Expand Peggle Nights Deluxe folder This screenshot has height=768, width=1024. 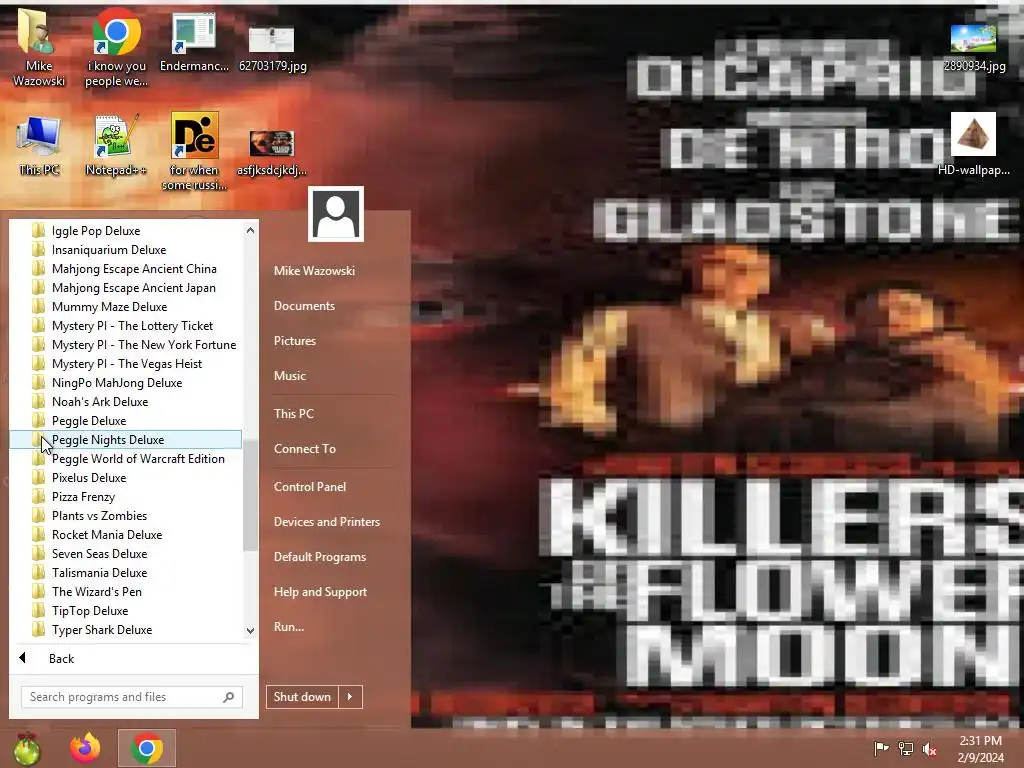pos(125,440)
